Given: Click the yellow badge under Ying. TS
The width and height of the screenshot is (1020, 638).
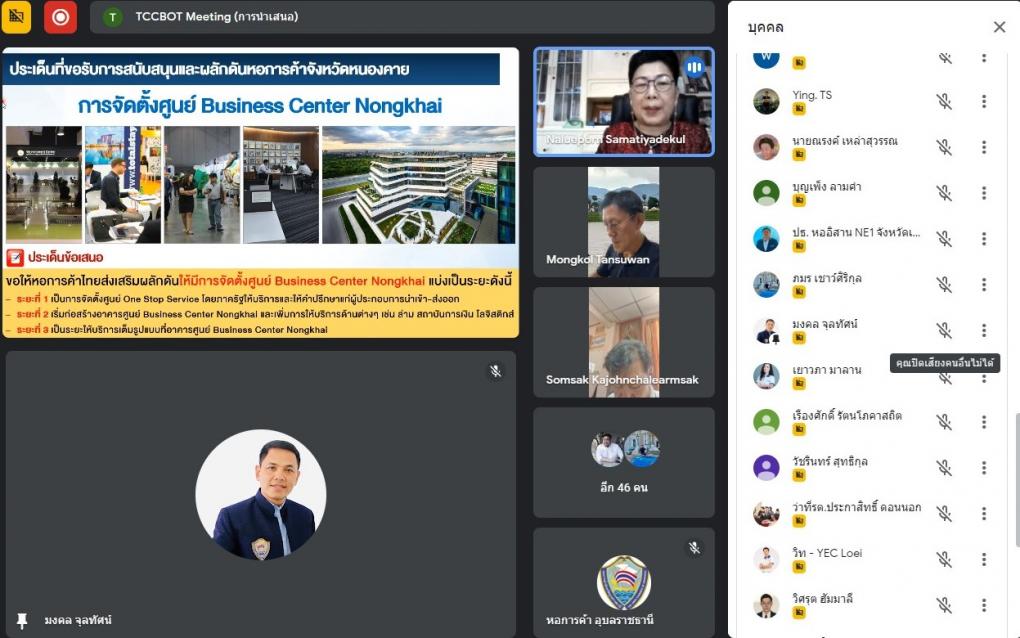Looking at the screenshot, I should [x=799, y=109].
